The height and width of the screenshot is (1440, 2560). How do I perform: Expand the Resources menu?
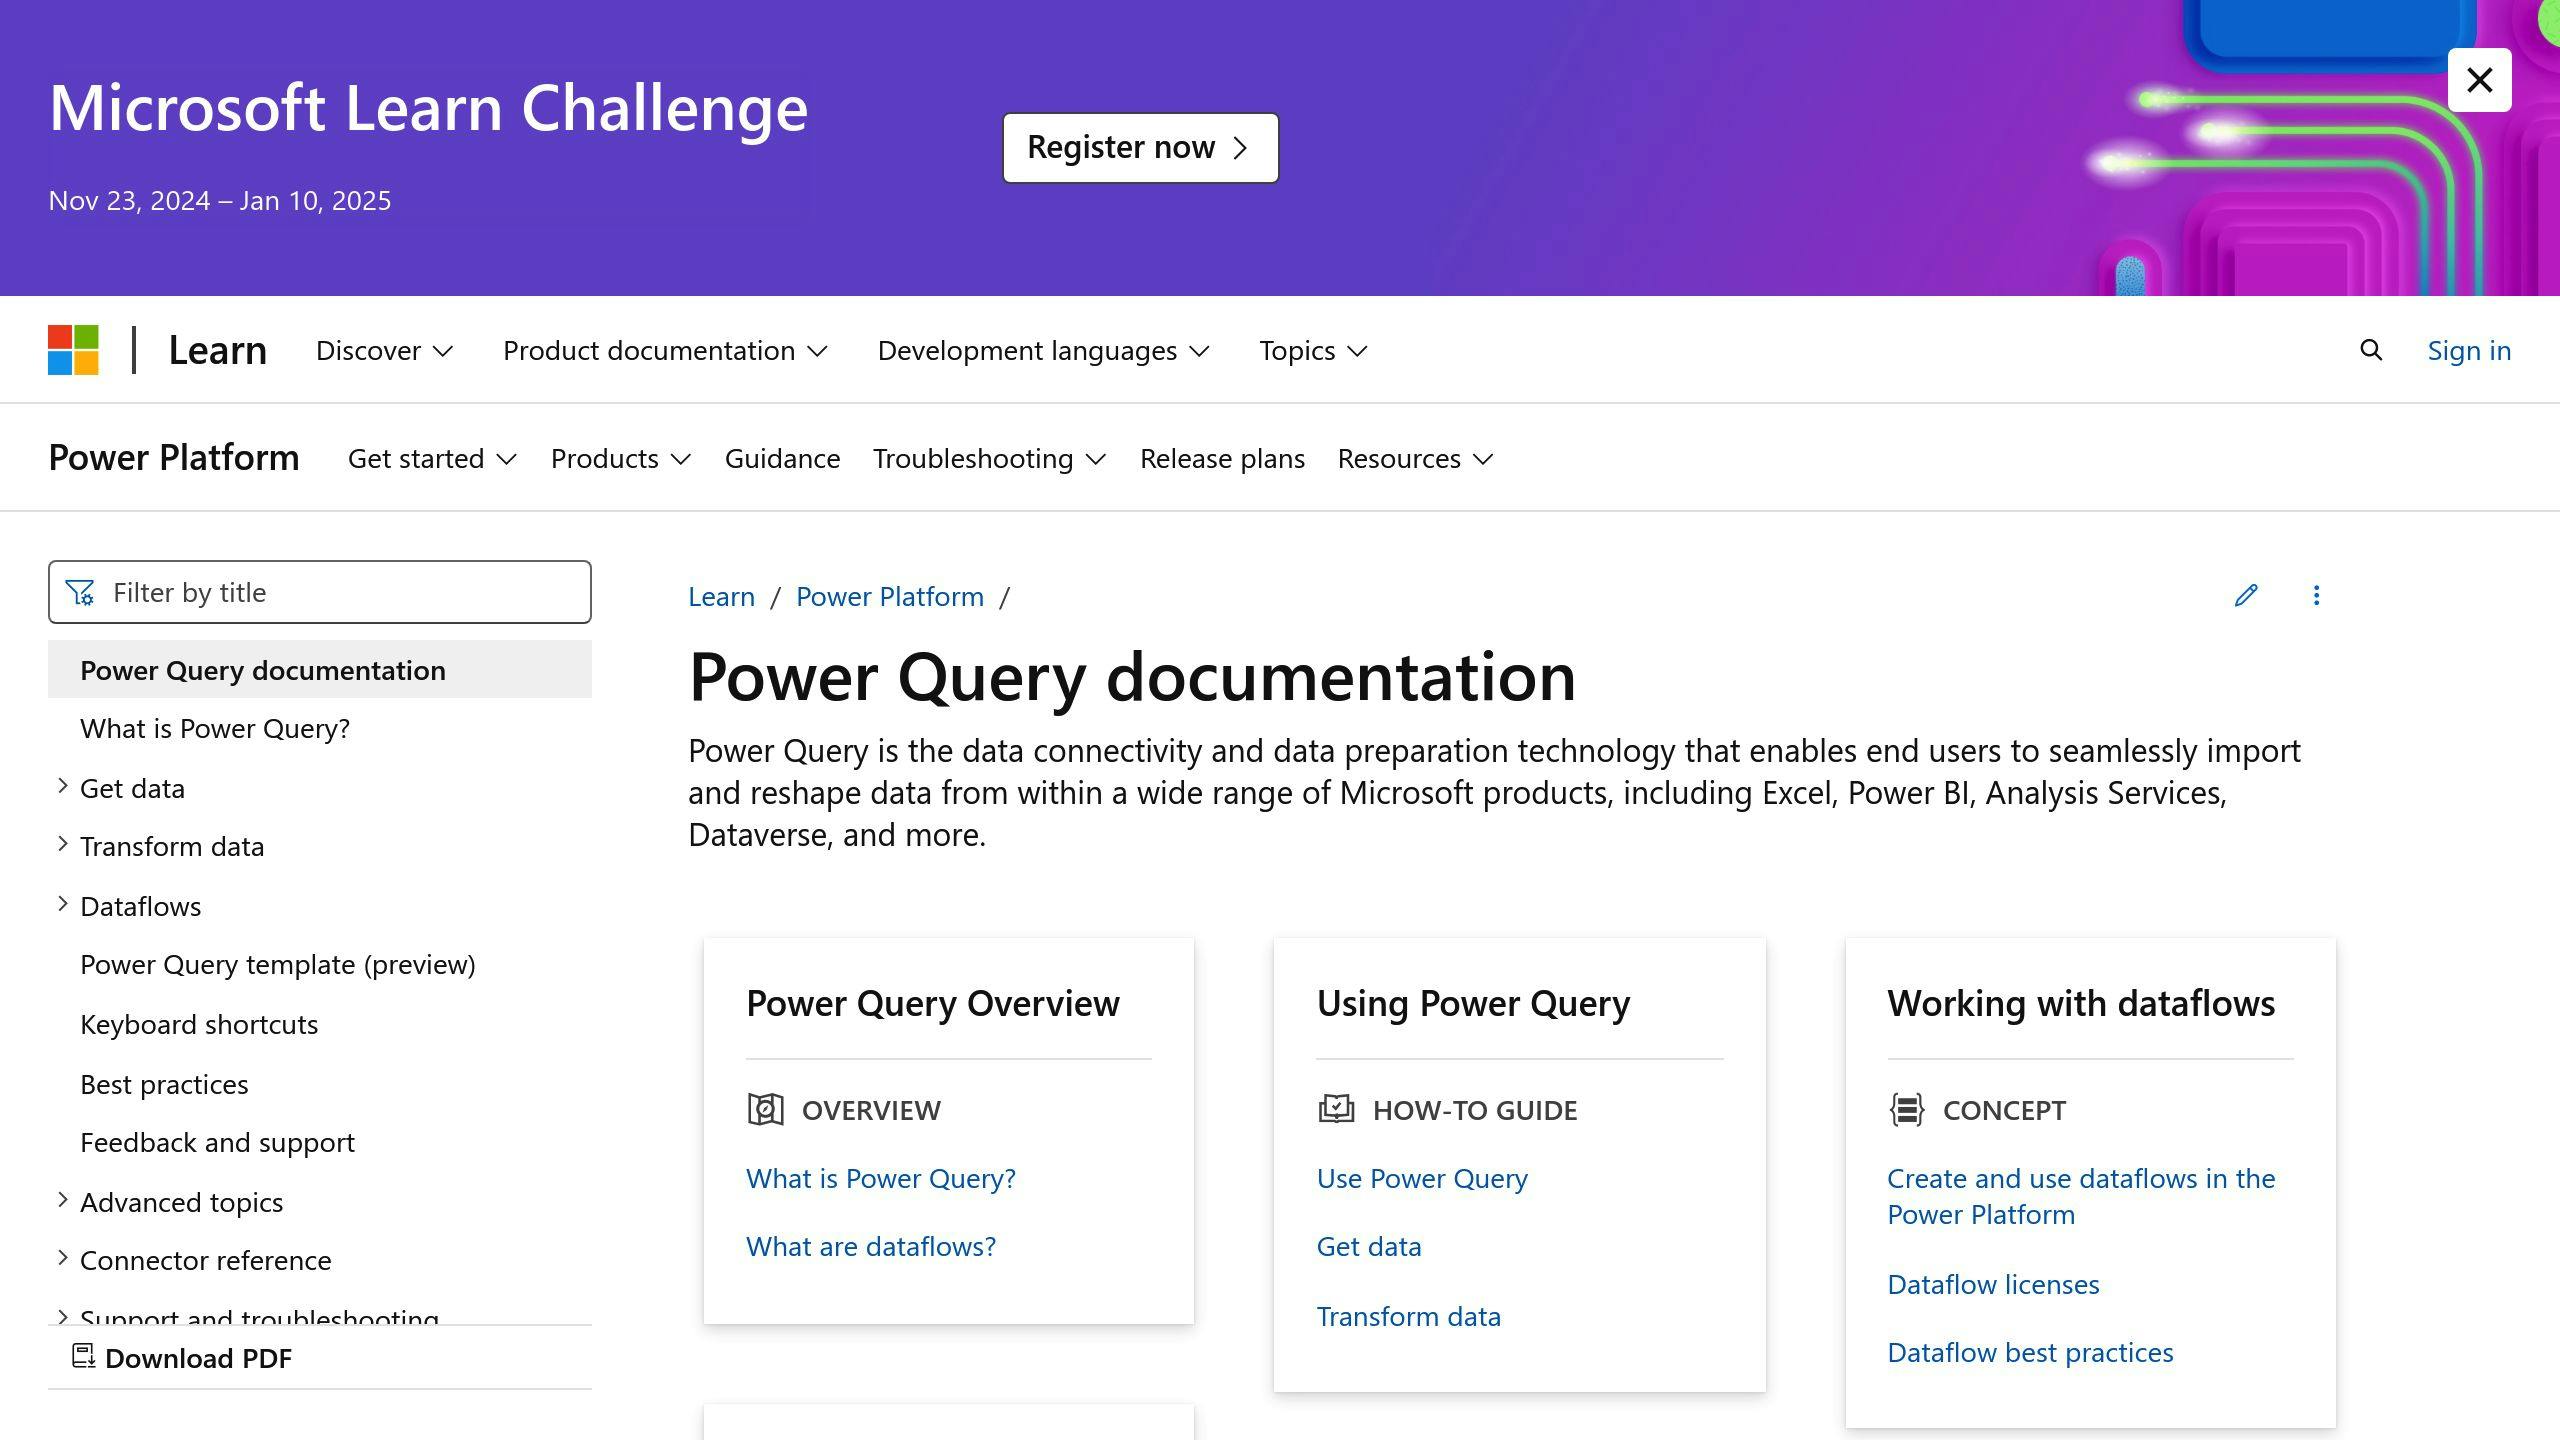click(1415, 458)
